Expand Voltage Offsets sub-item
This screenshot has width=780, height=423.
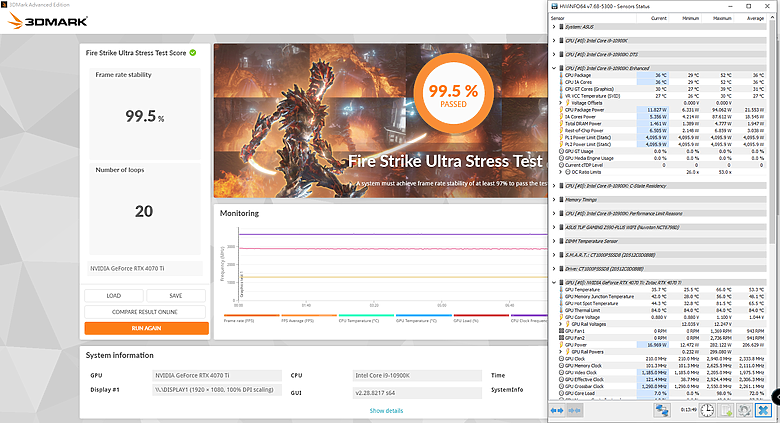point(561,103)
